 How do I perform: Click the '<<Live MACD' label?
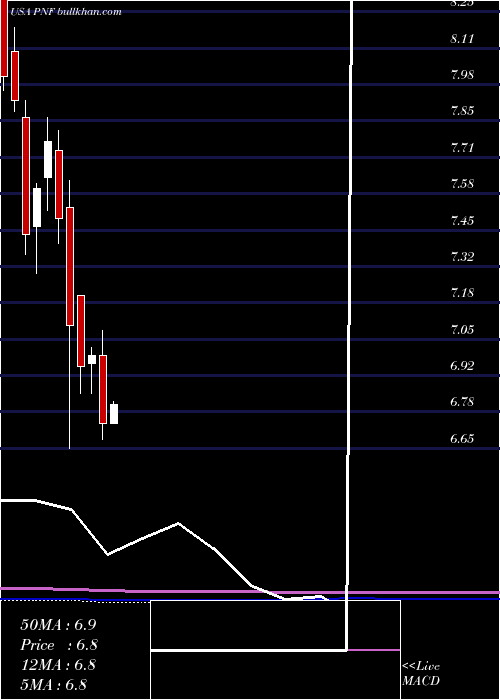pos(421,674)
